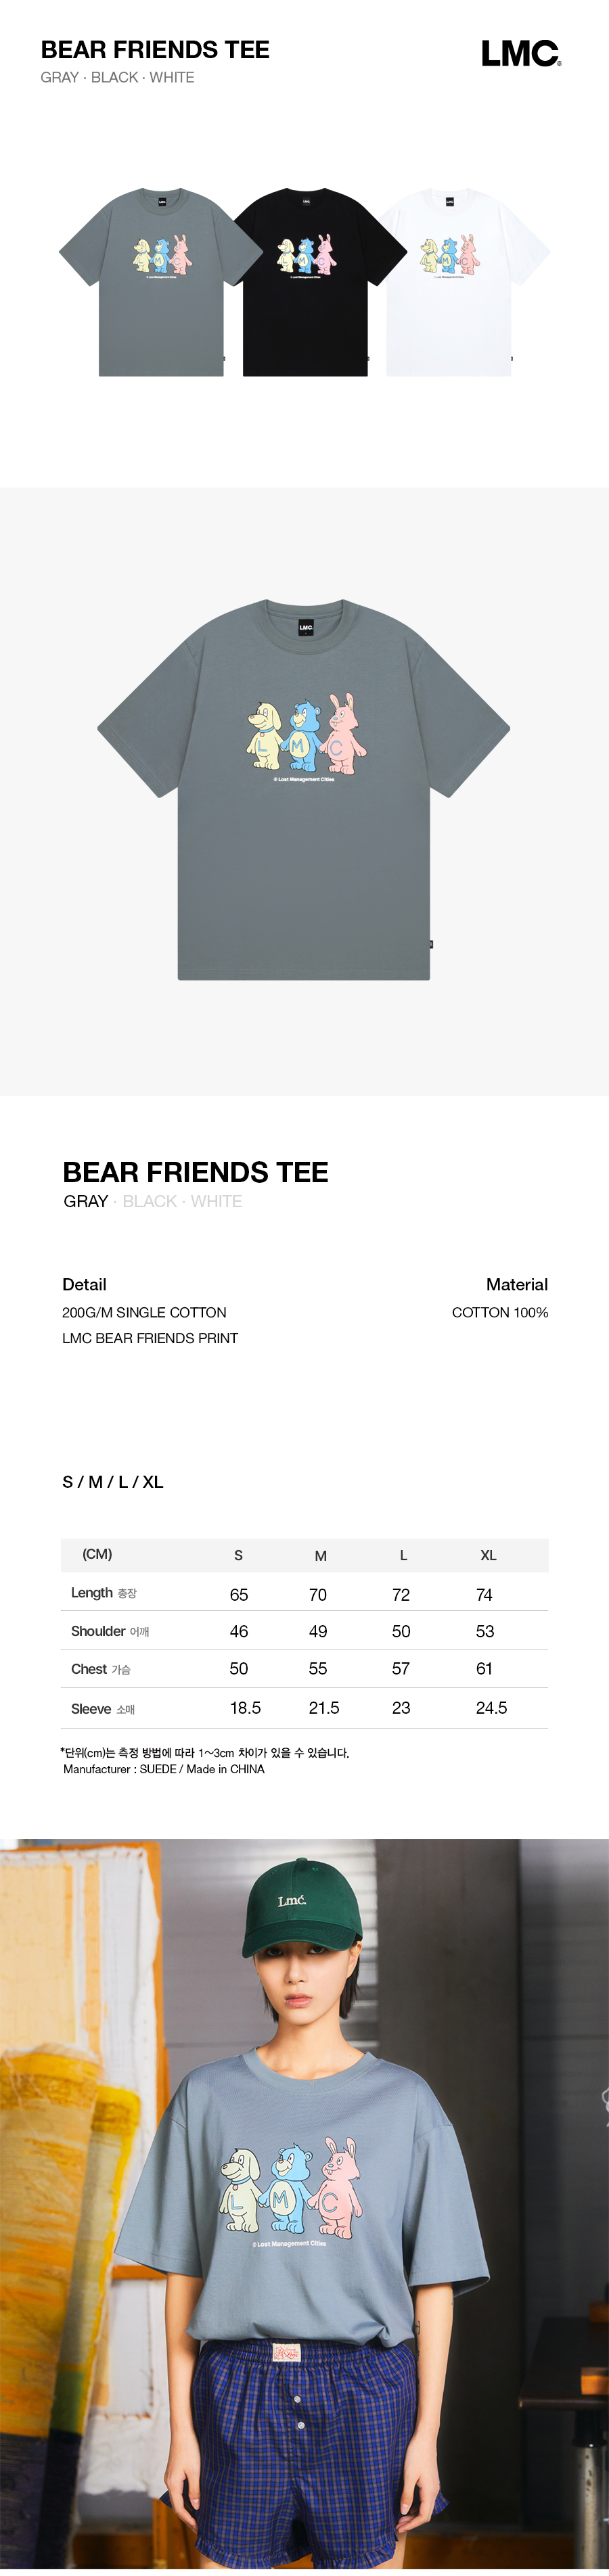
Task: Click the S / M / L / XL size text
Action: point(113,1481)
